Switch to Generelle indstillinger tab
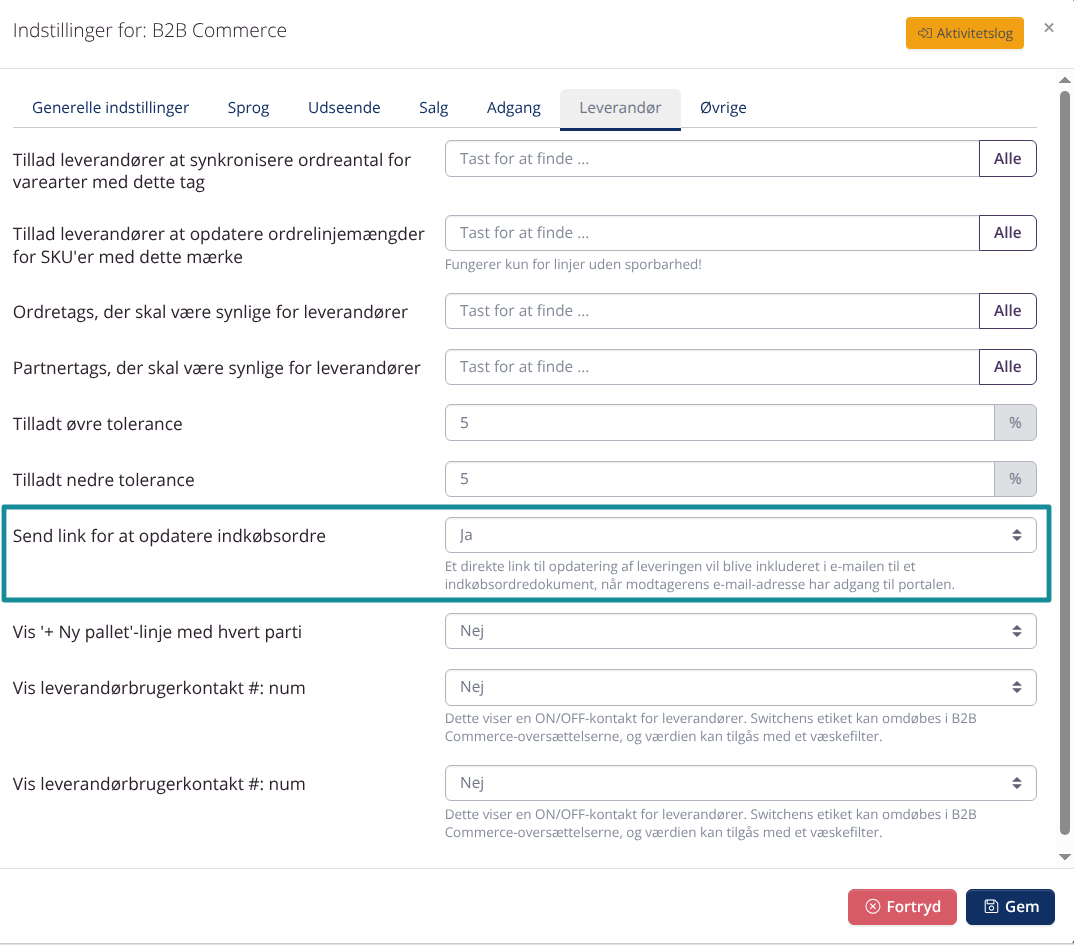The height and width of the screenshot is (945, 1074). tap(110, 108)
